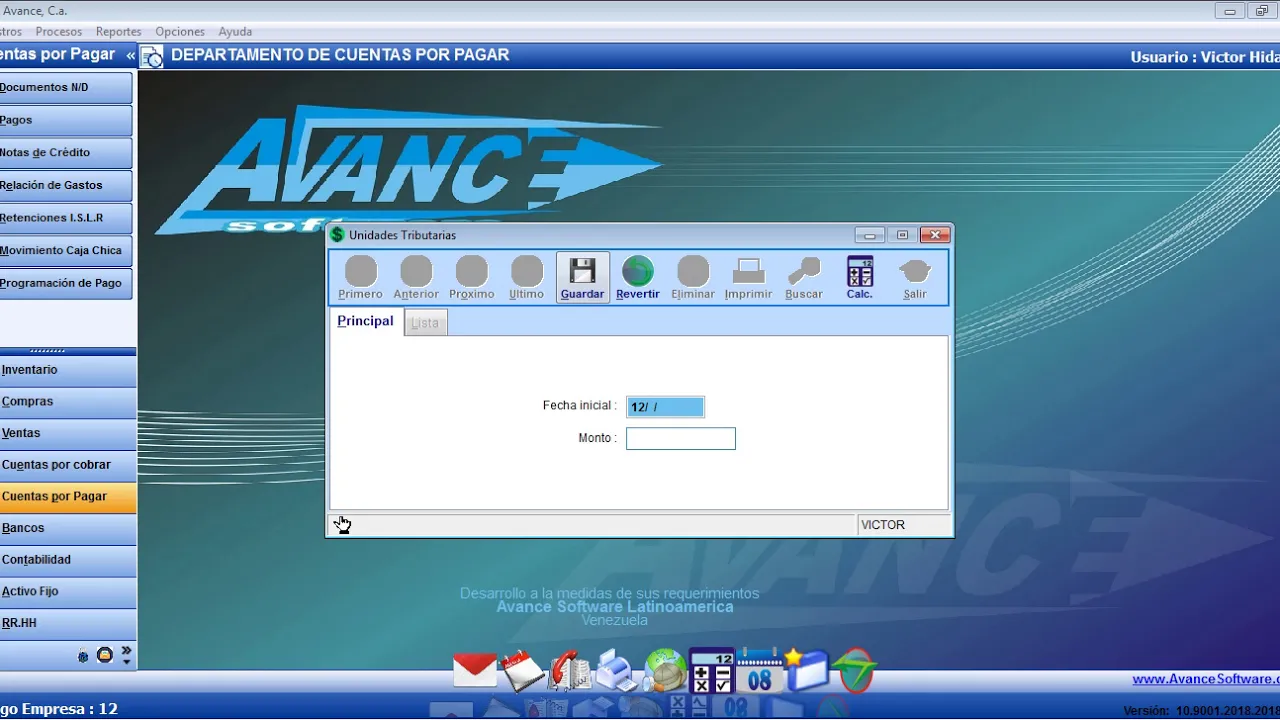Select the Contabilidad module
The width and height of the screenshot is (1280, 720).
(68, 560)
